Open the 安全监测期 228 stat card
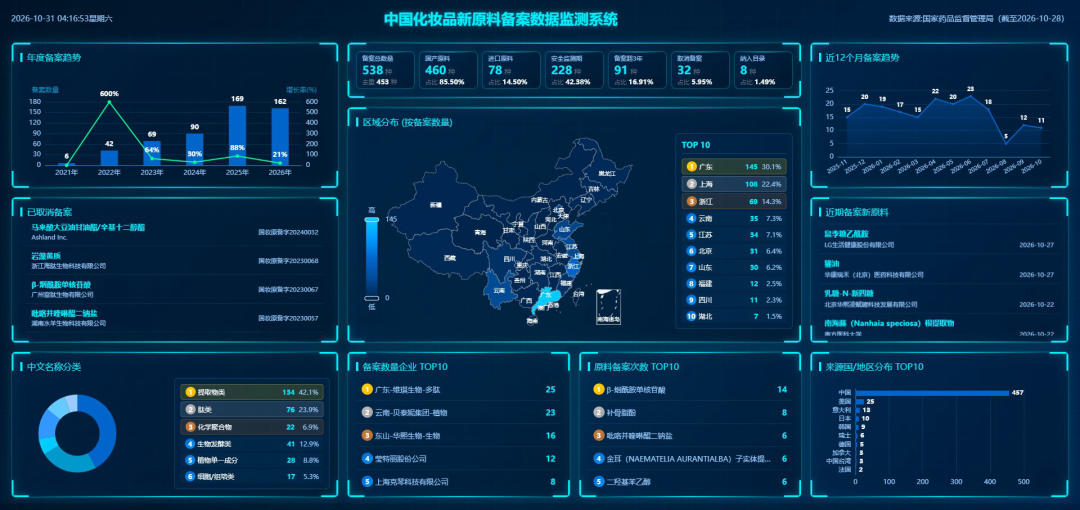The image size is (1080, 510). tap(574, 70)
